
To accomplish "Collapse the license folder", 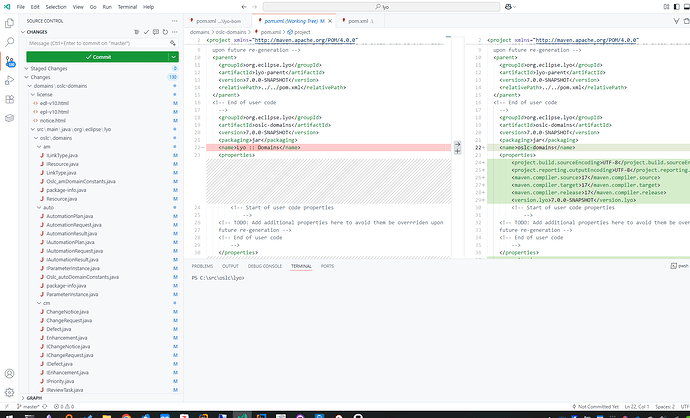I will (x=44, y=95).
